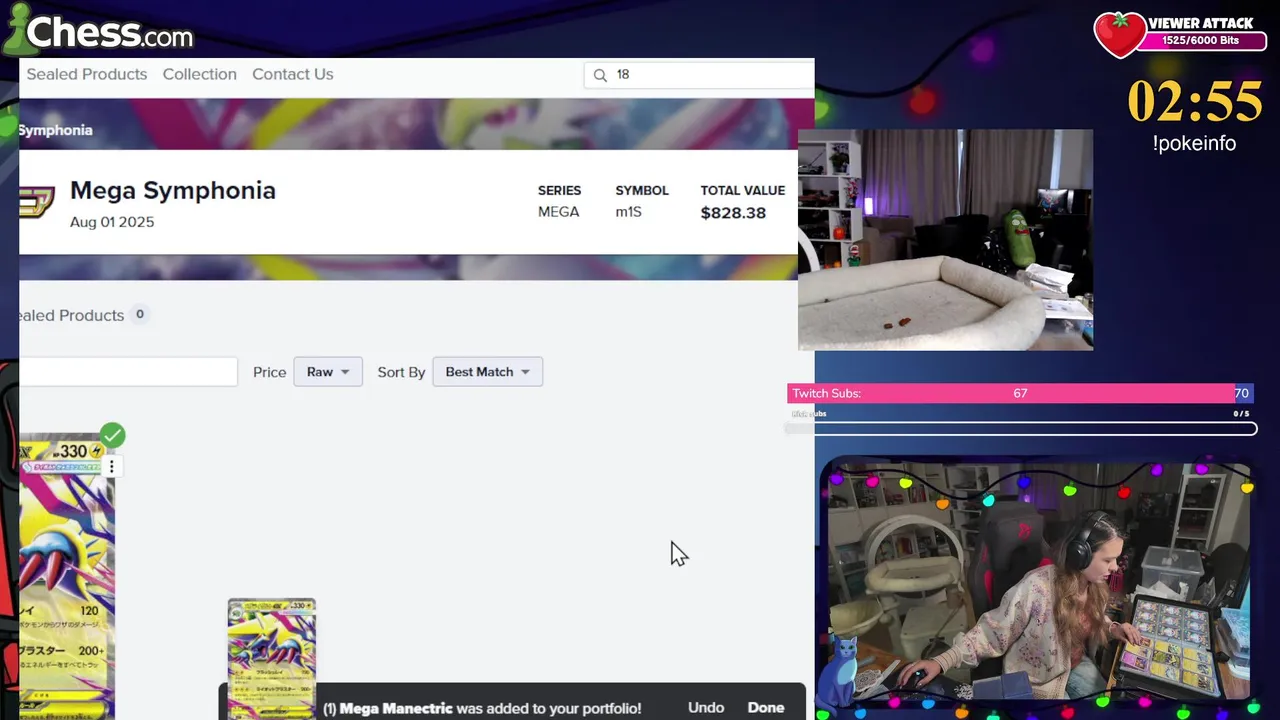Open the Sealed Products nav link

(x=87, y=74)
